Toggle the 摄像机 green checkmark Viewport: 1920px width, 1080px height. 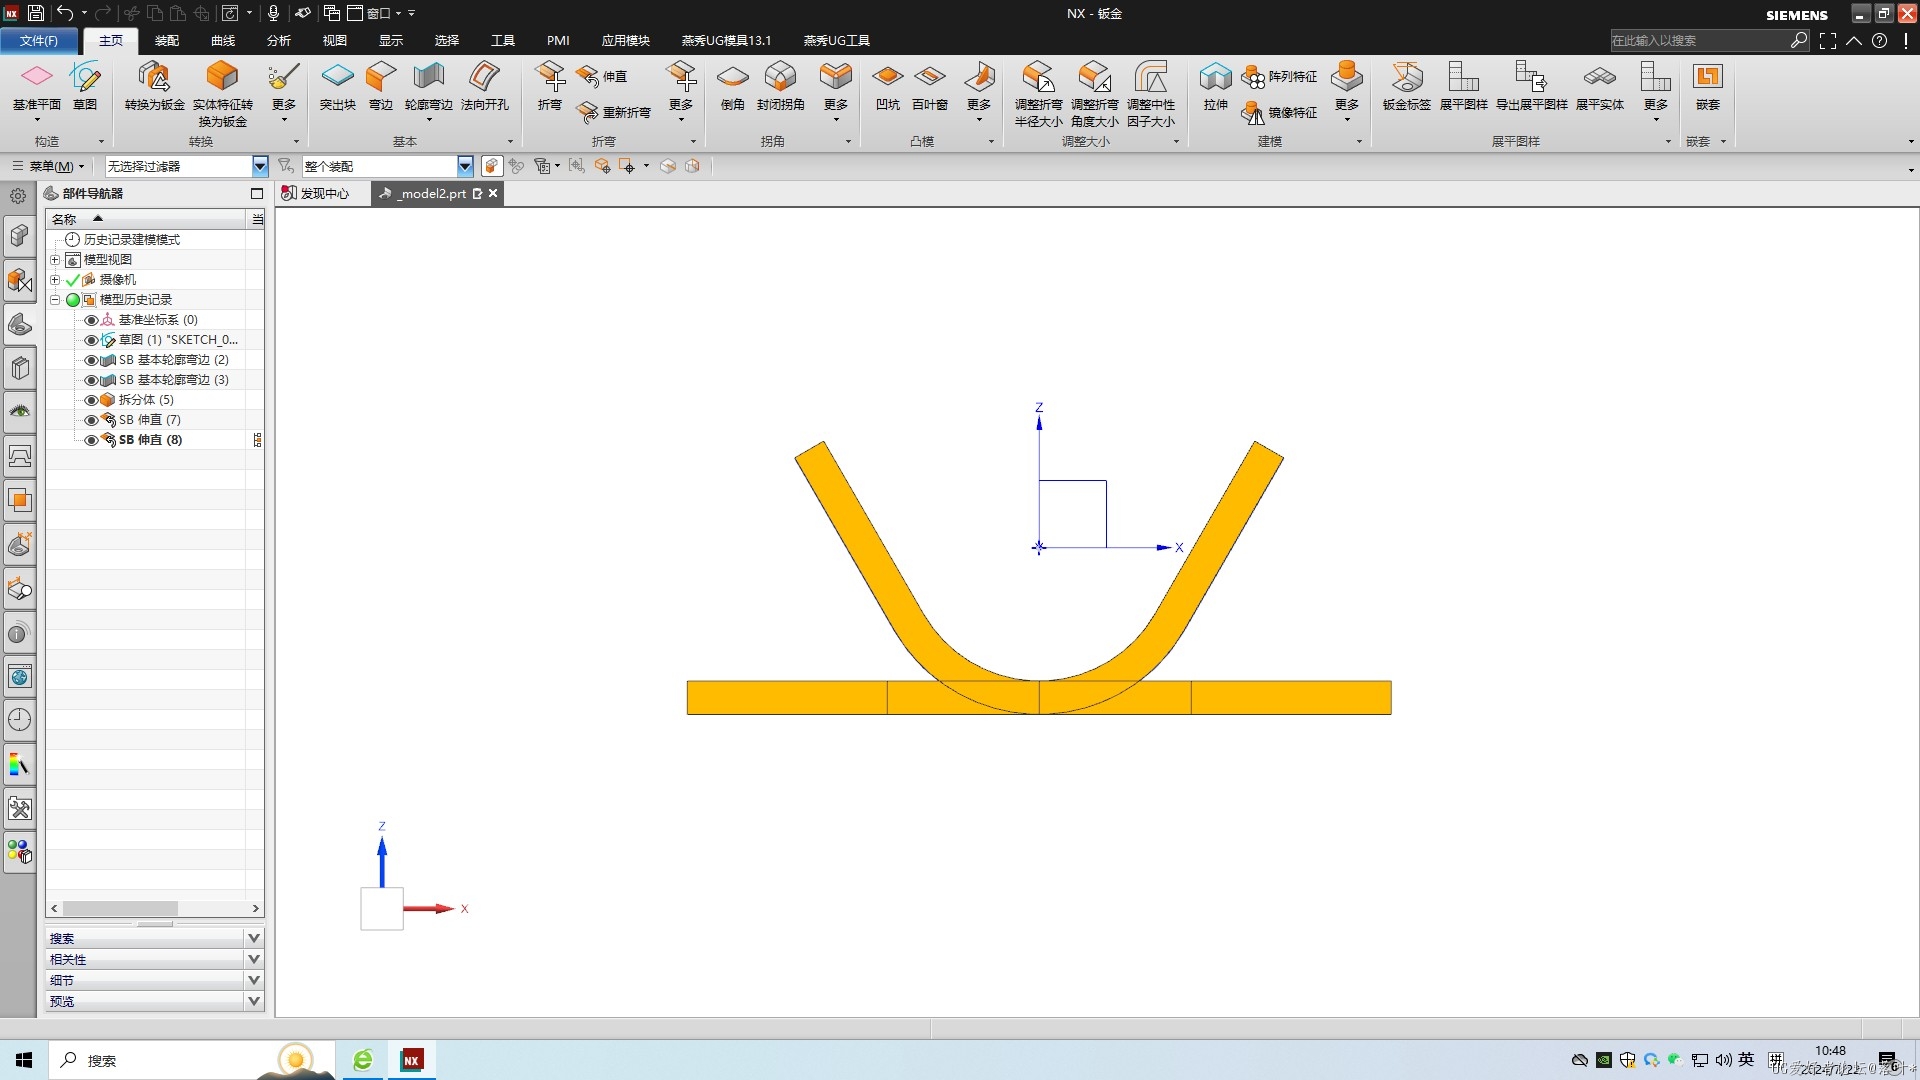click(72, 280)
